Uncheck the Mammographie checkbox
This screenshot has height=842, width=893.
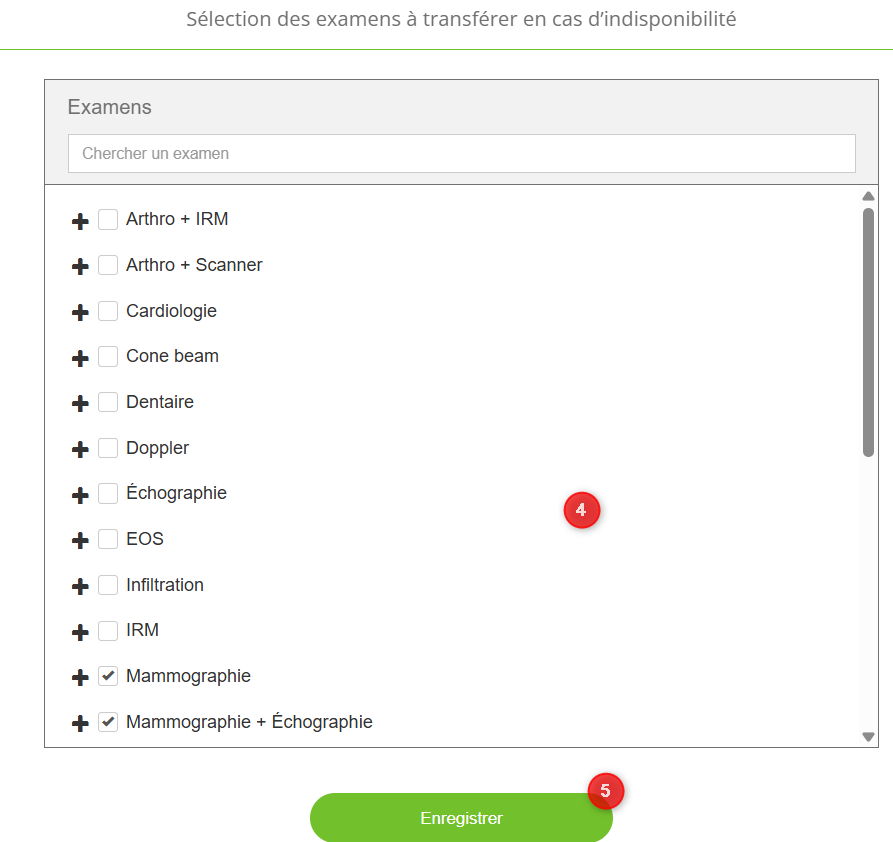pos(108,676)
